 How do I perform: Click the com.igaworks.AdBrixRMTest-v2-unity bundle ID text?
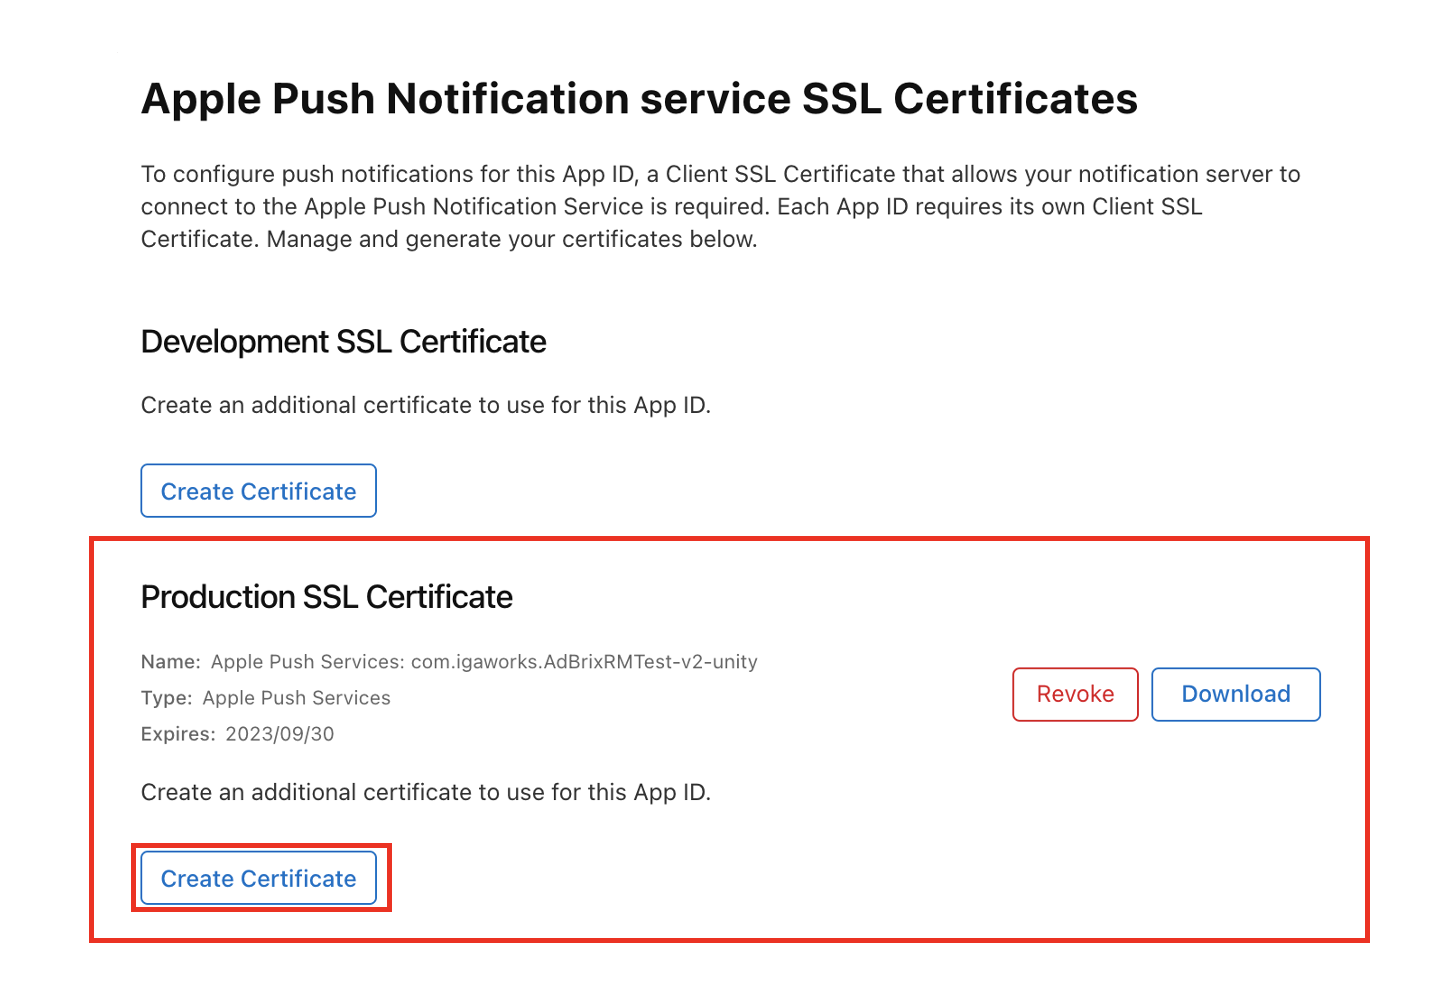coord(584,662)
